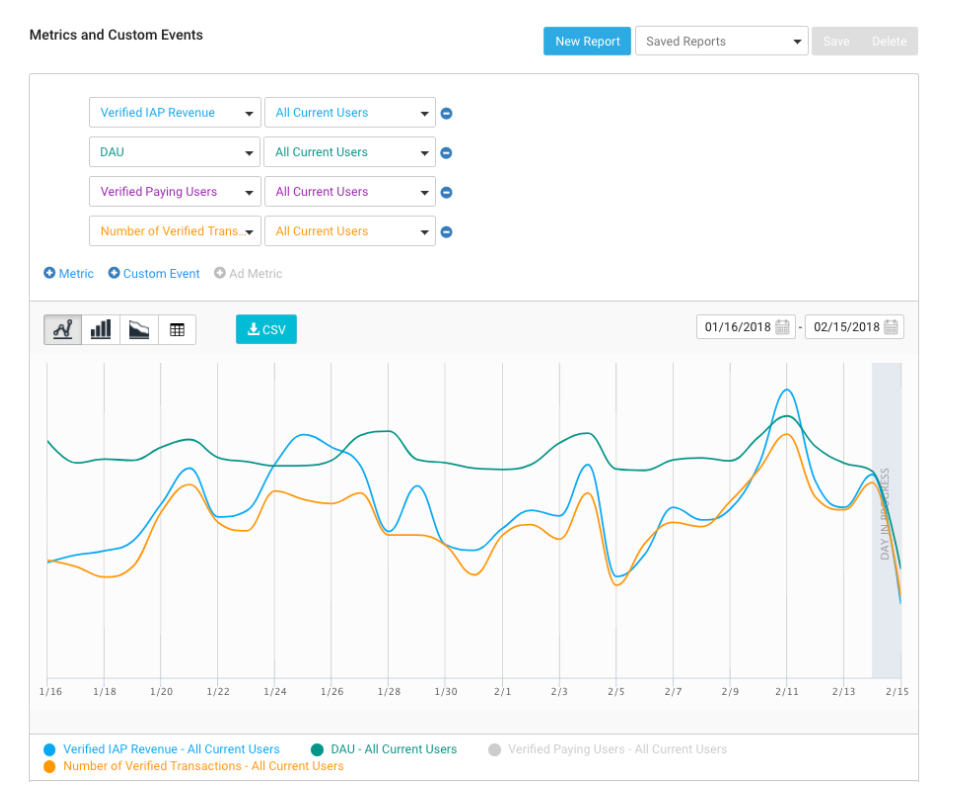Add a new Metric row
953x811 pixels.
coord(69,274)
